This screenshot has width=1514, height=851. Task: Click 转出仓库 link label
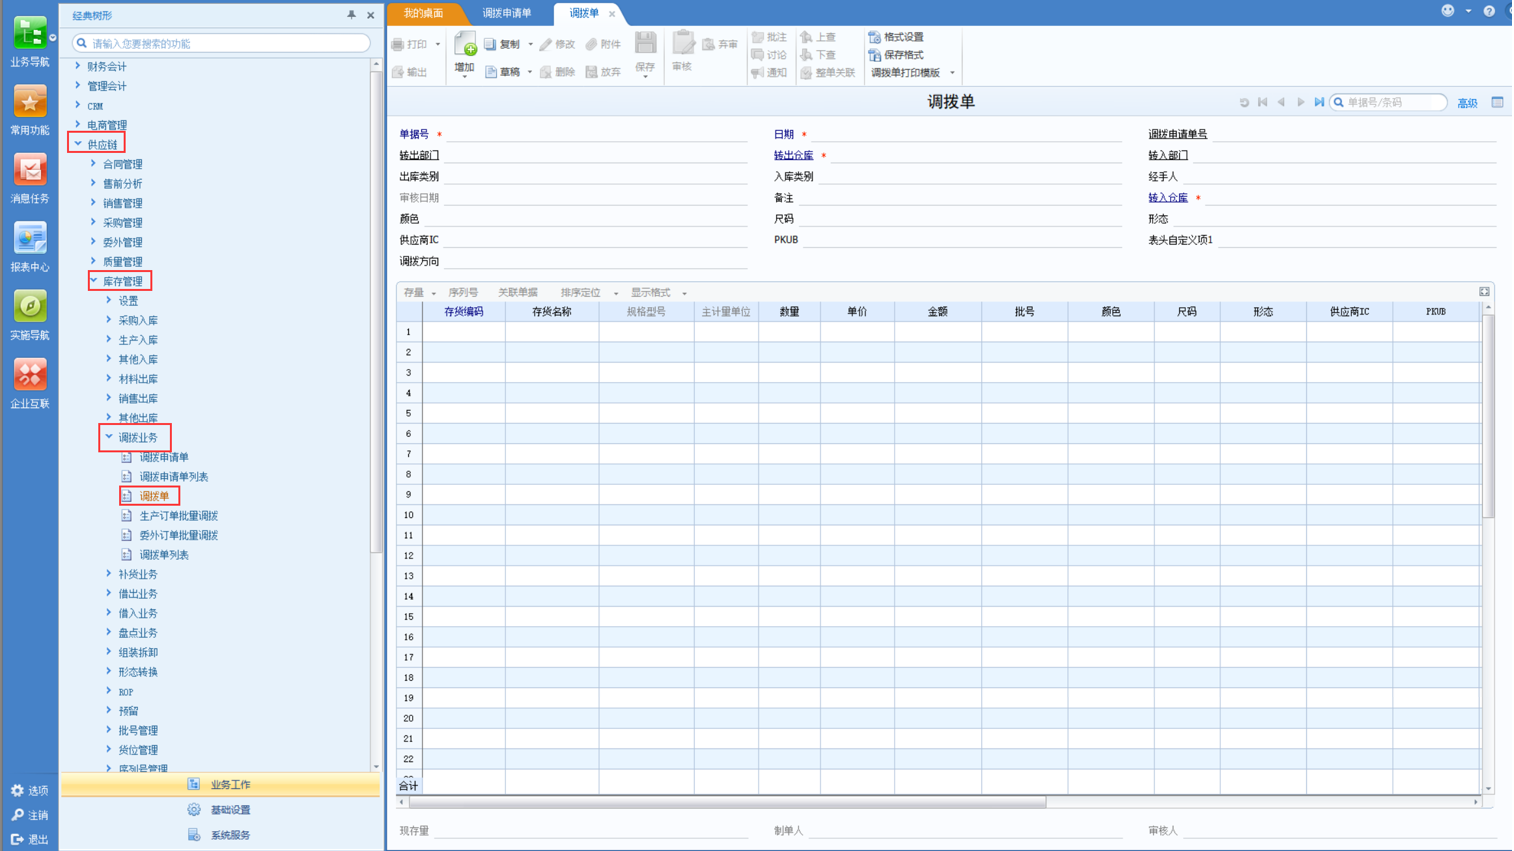pyautogui.click(x=793, y=156)
